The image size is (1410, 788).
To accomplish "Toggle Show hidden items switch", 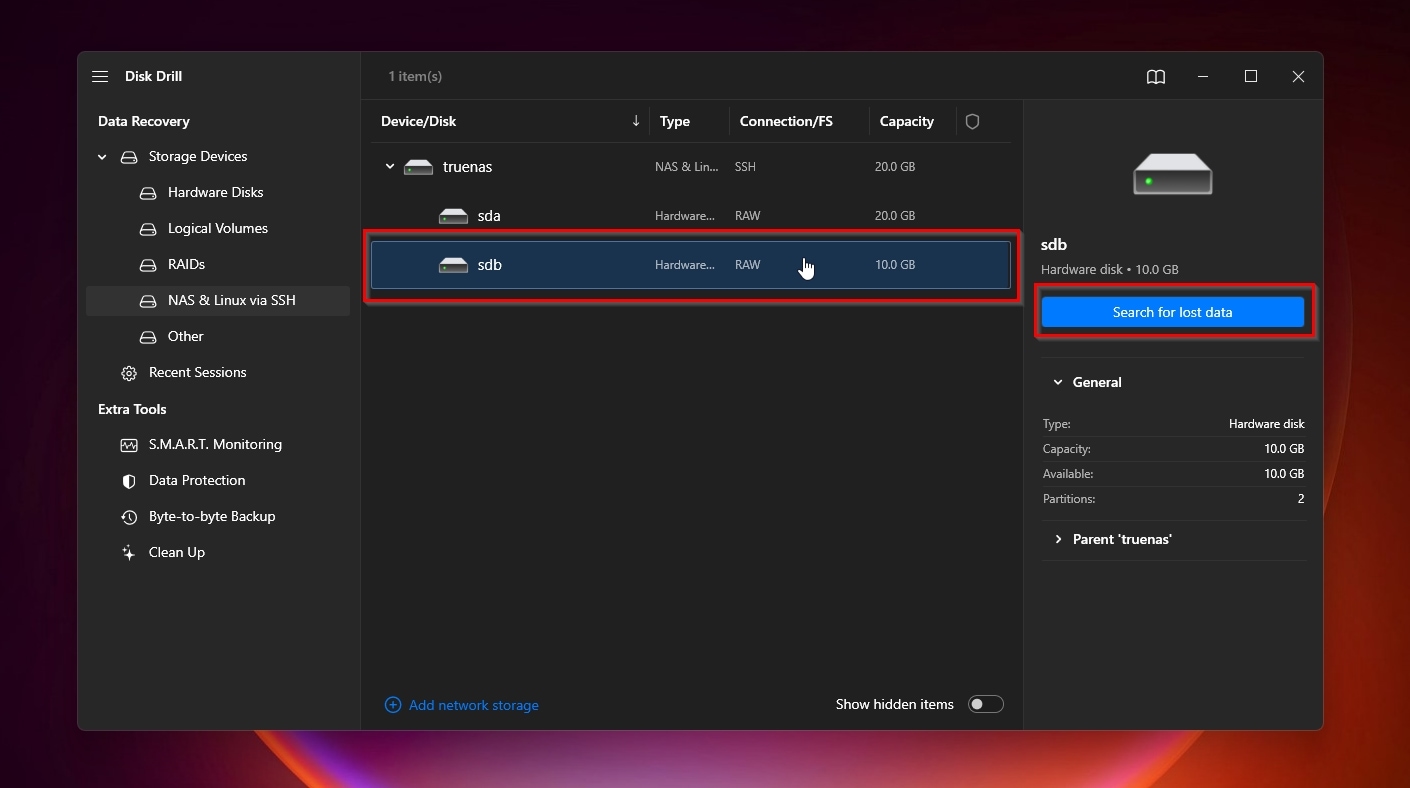I will tap(985, 704).
